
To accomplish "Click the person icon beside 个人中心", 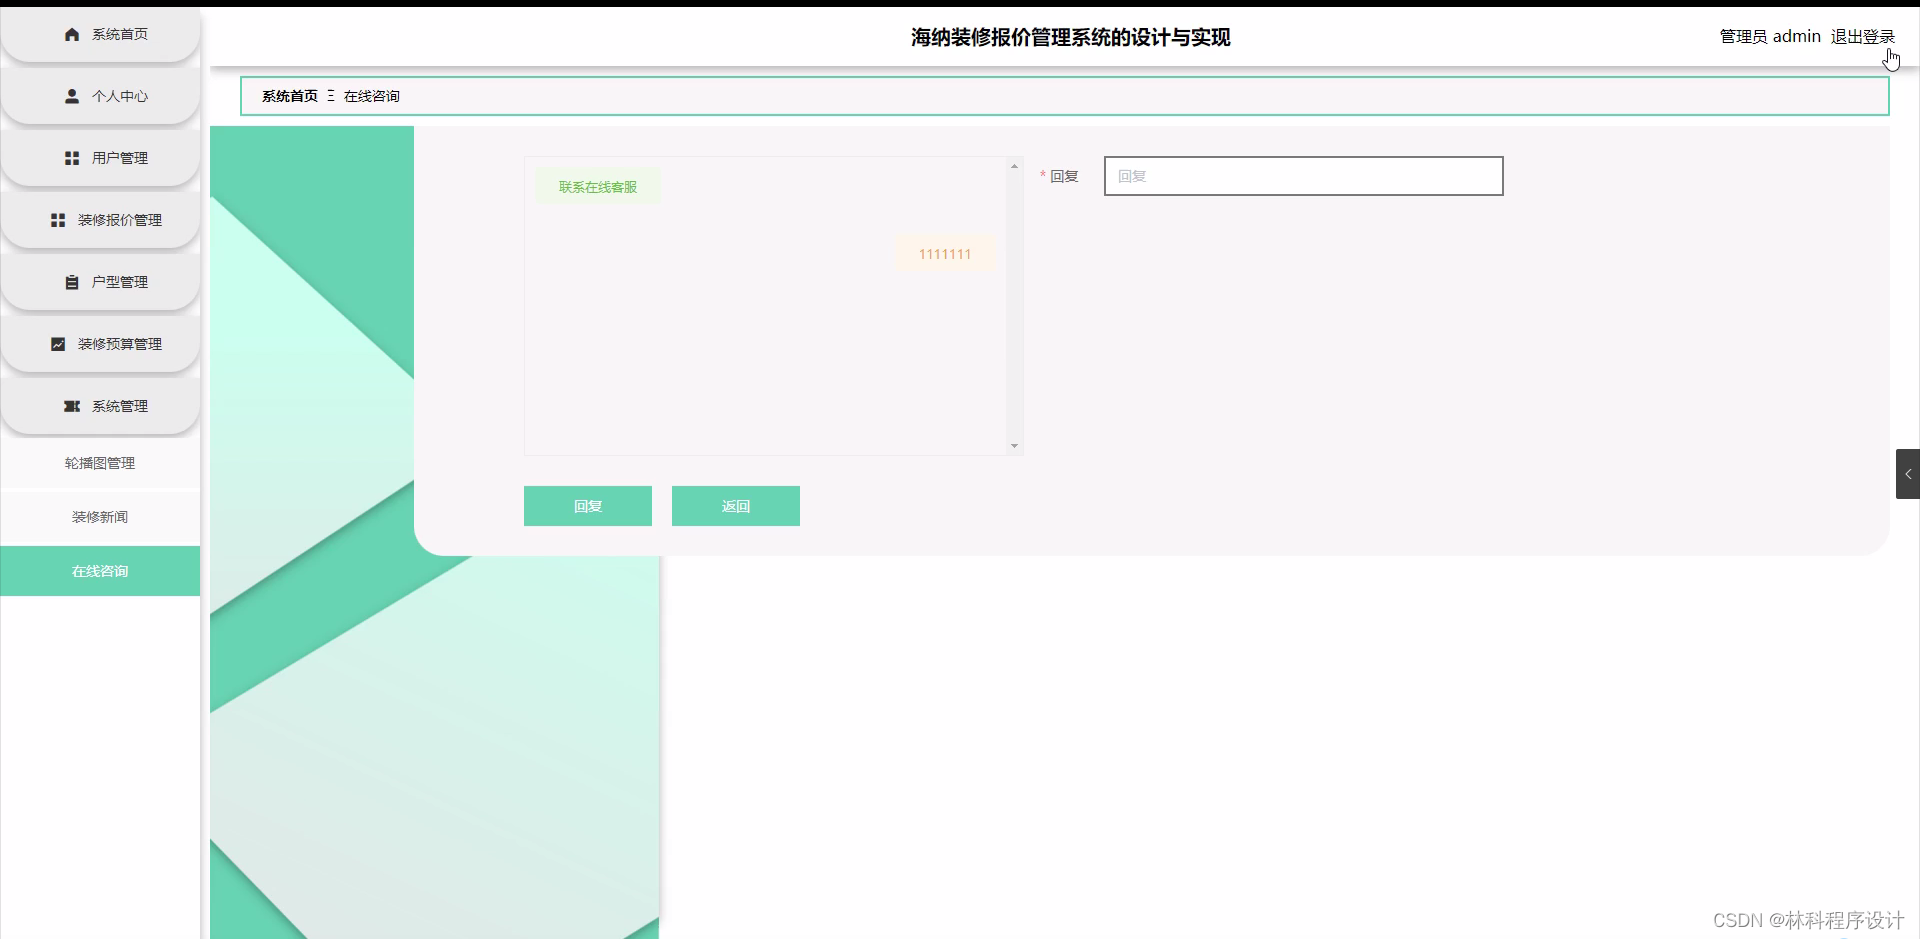I will (72, 96).
